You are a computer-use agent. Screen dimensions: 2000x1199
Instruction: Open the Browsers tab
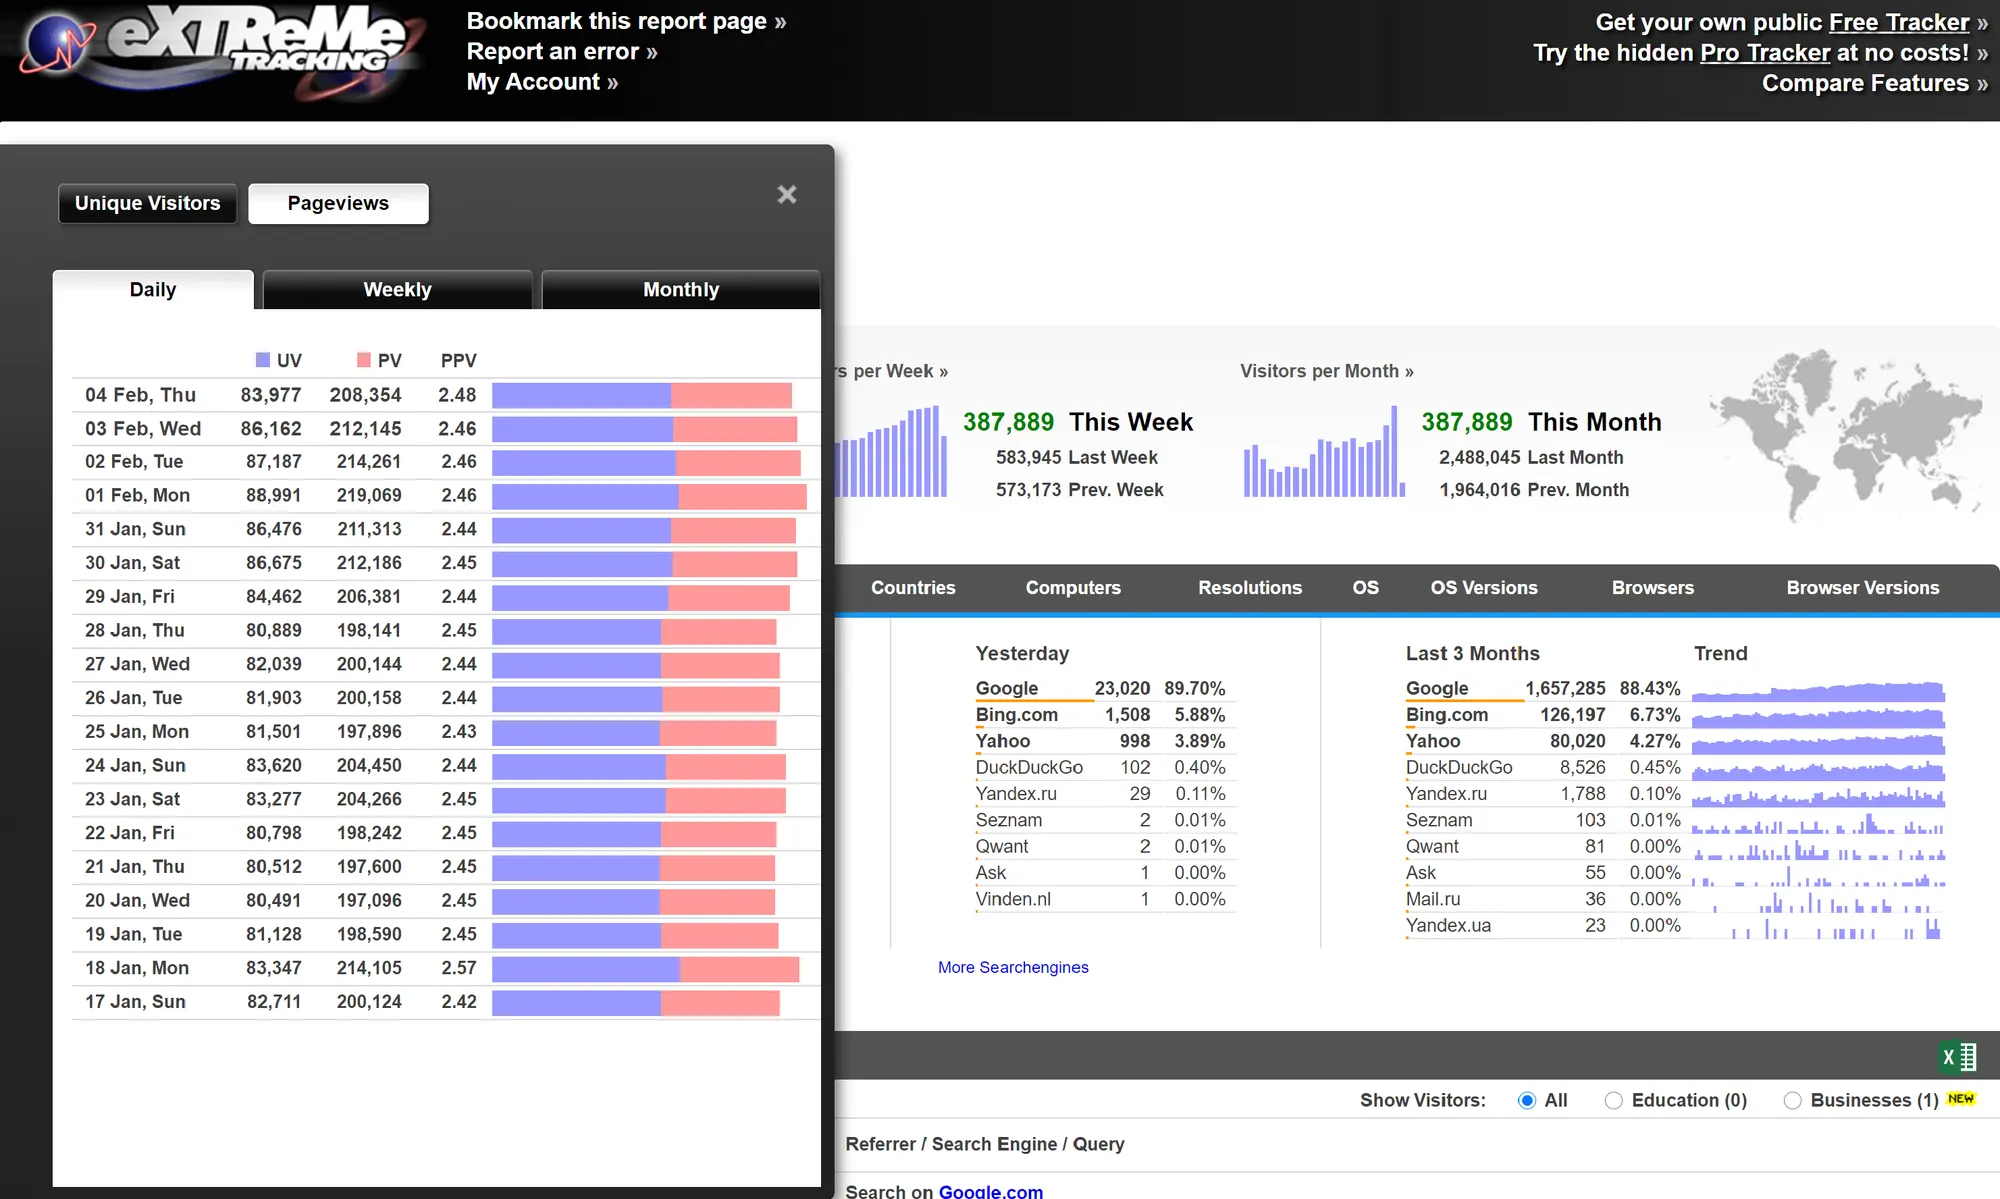1653,588
